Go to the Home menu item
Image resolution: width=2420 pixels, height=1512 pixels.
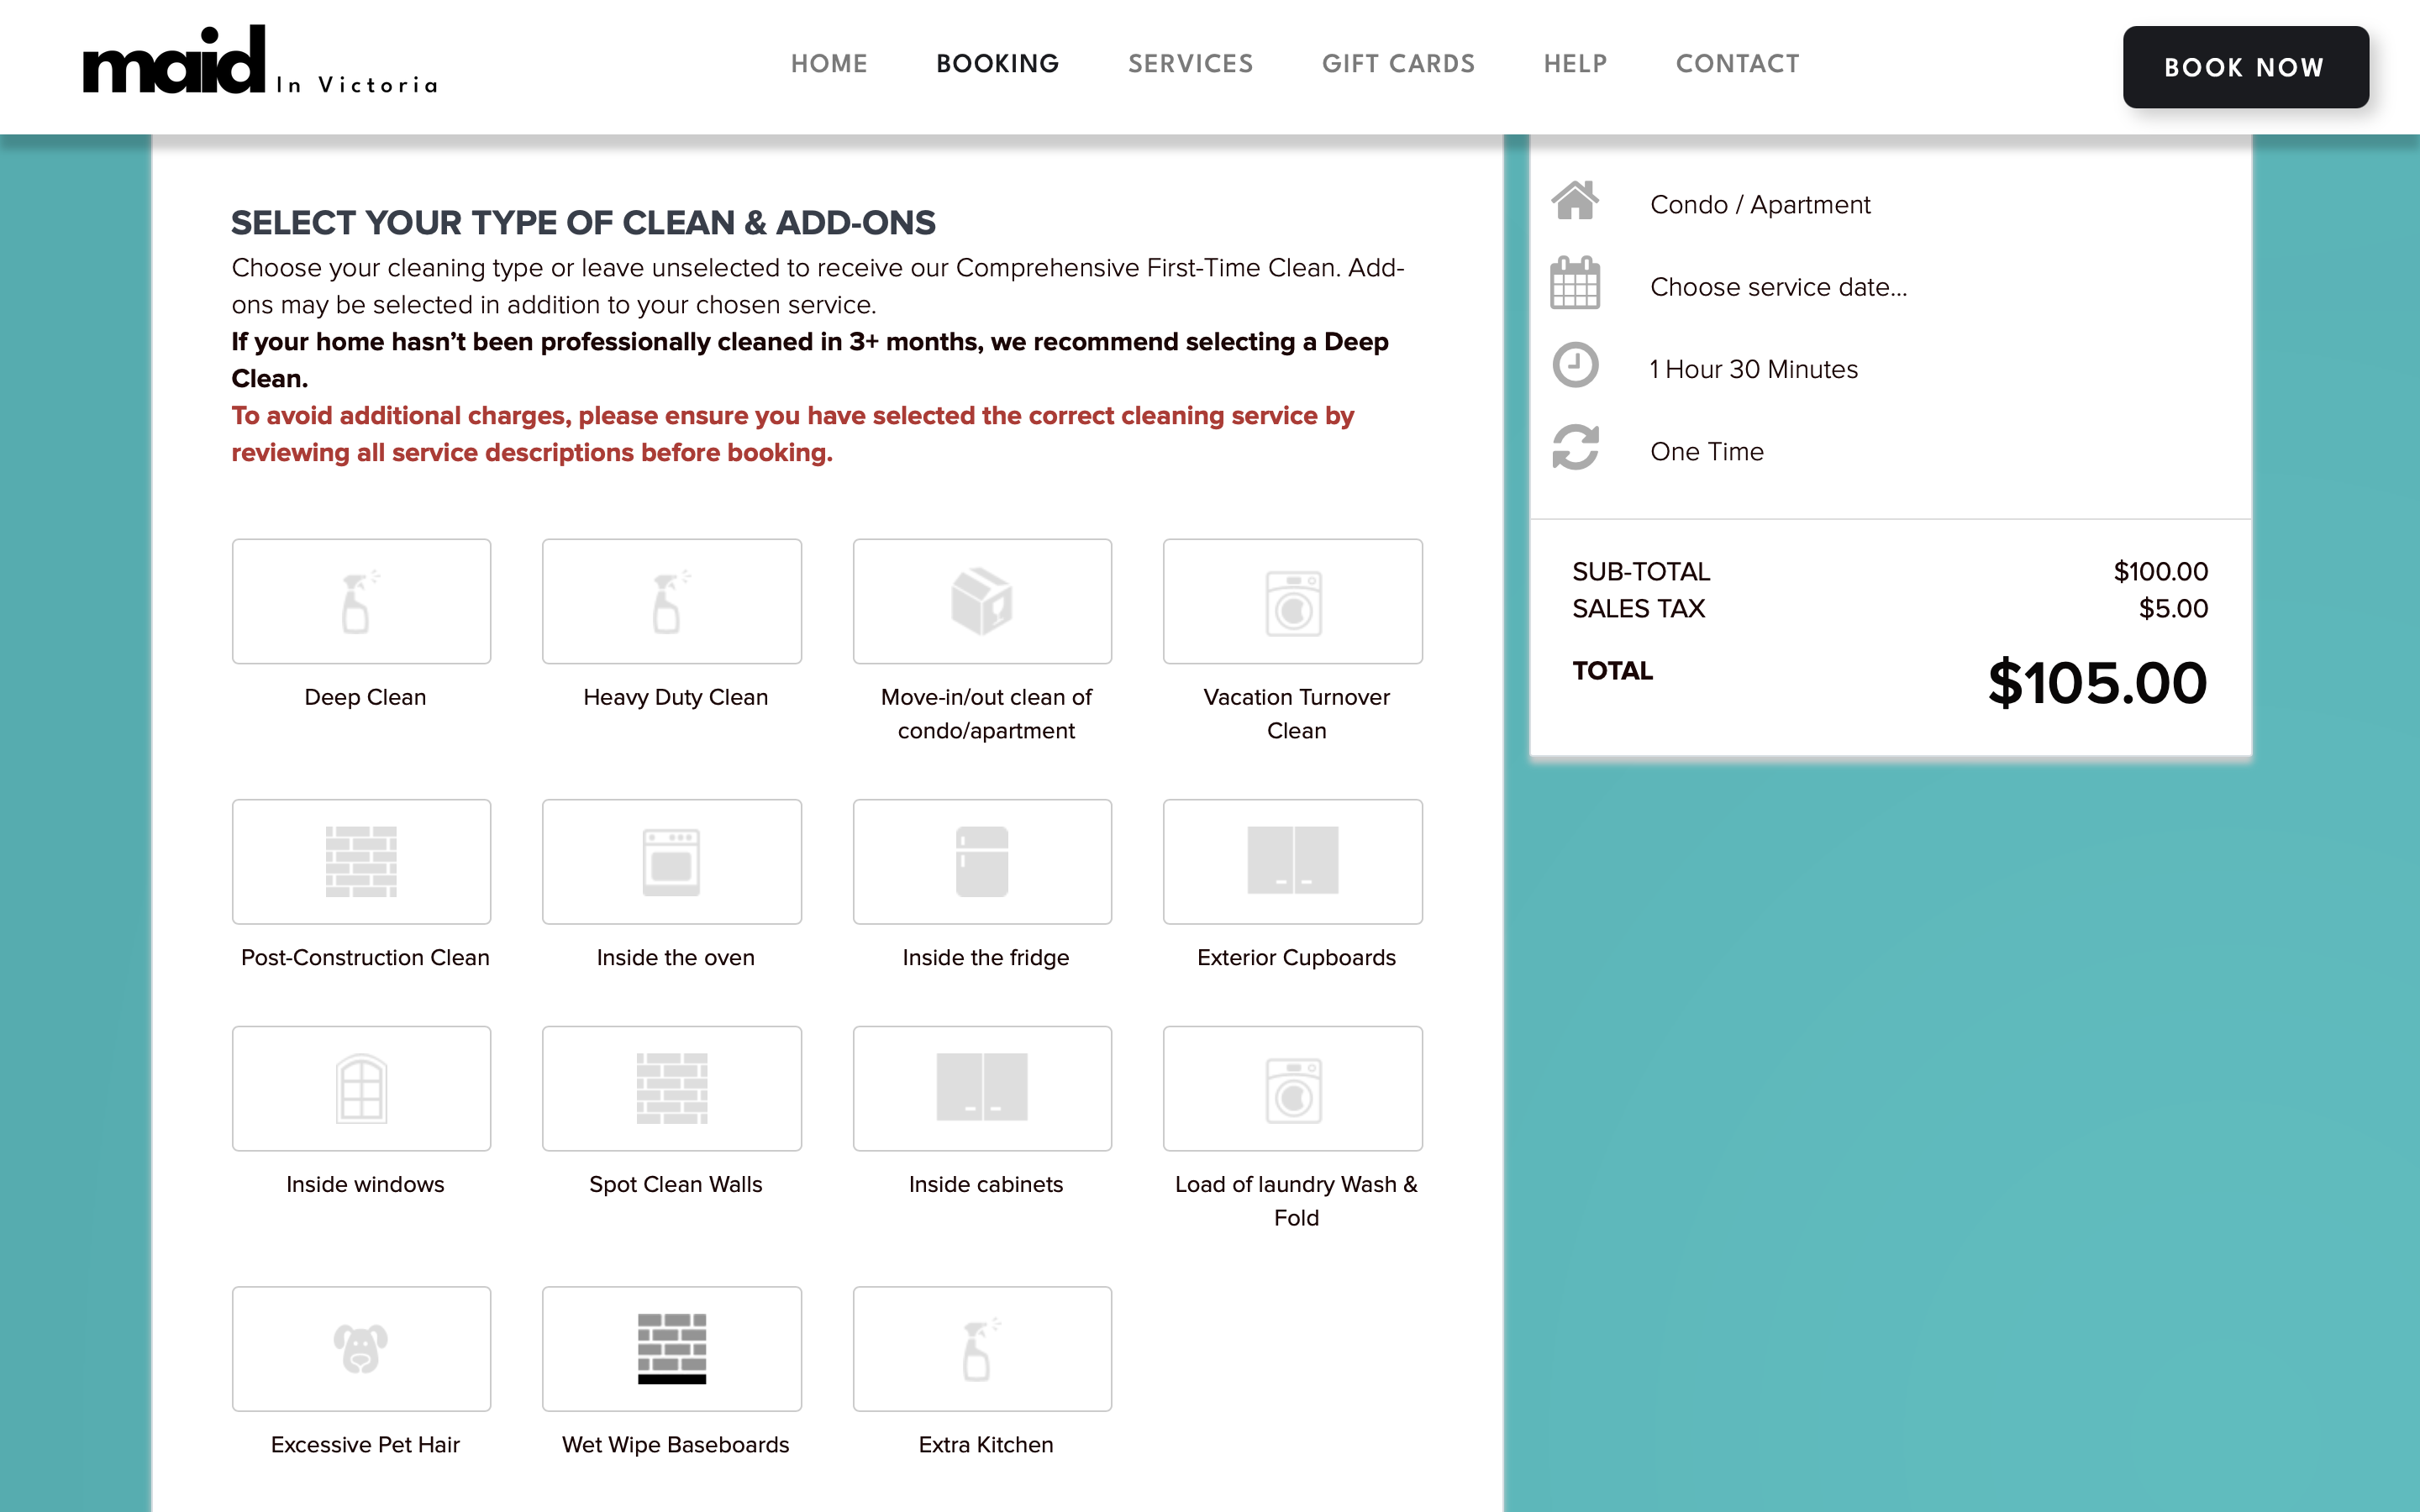pyautogui.click(x=829, y=64)
